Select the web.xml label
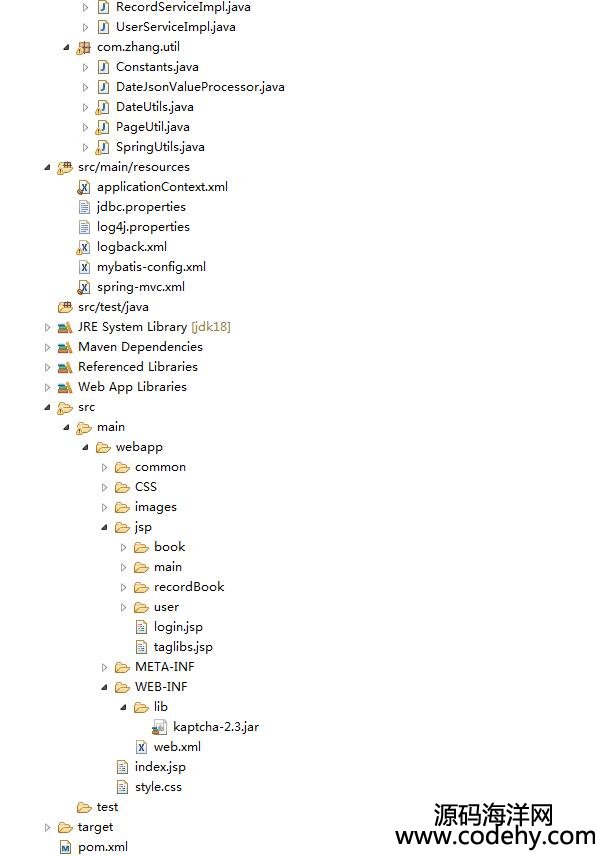This screenshot has height=856, width=600. tap(177, 747)
